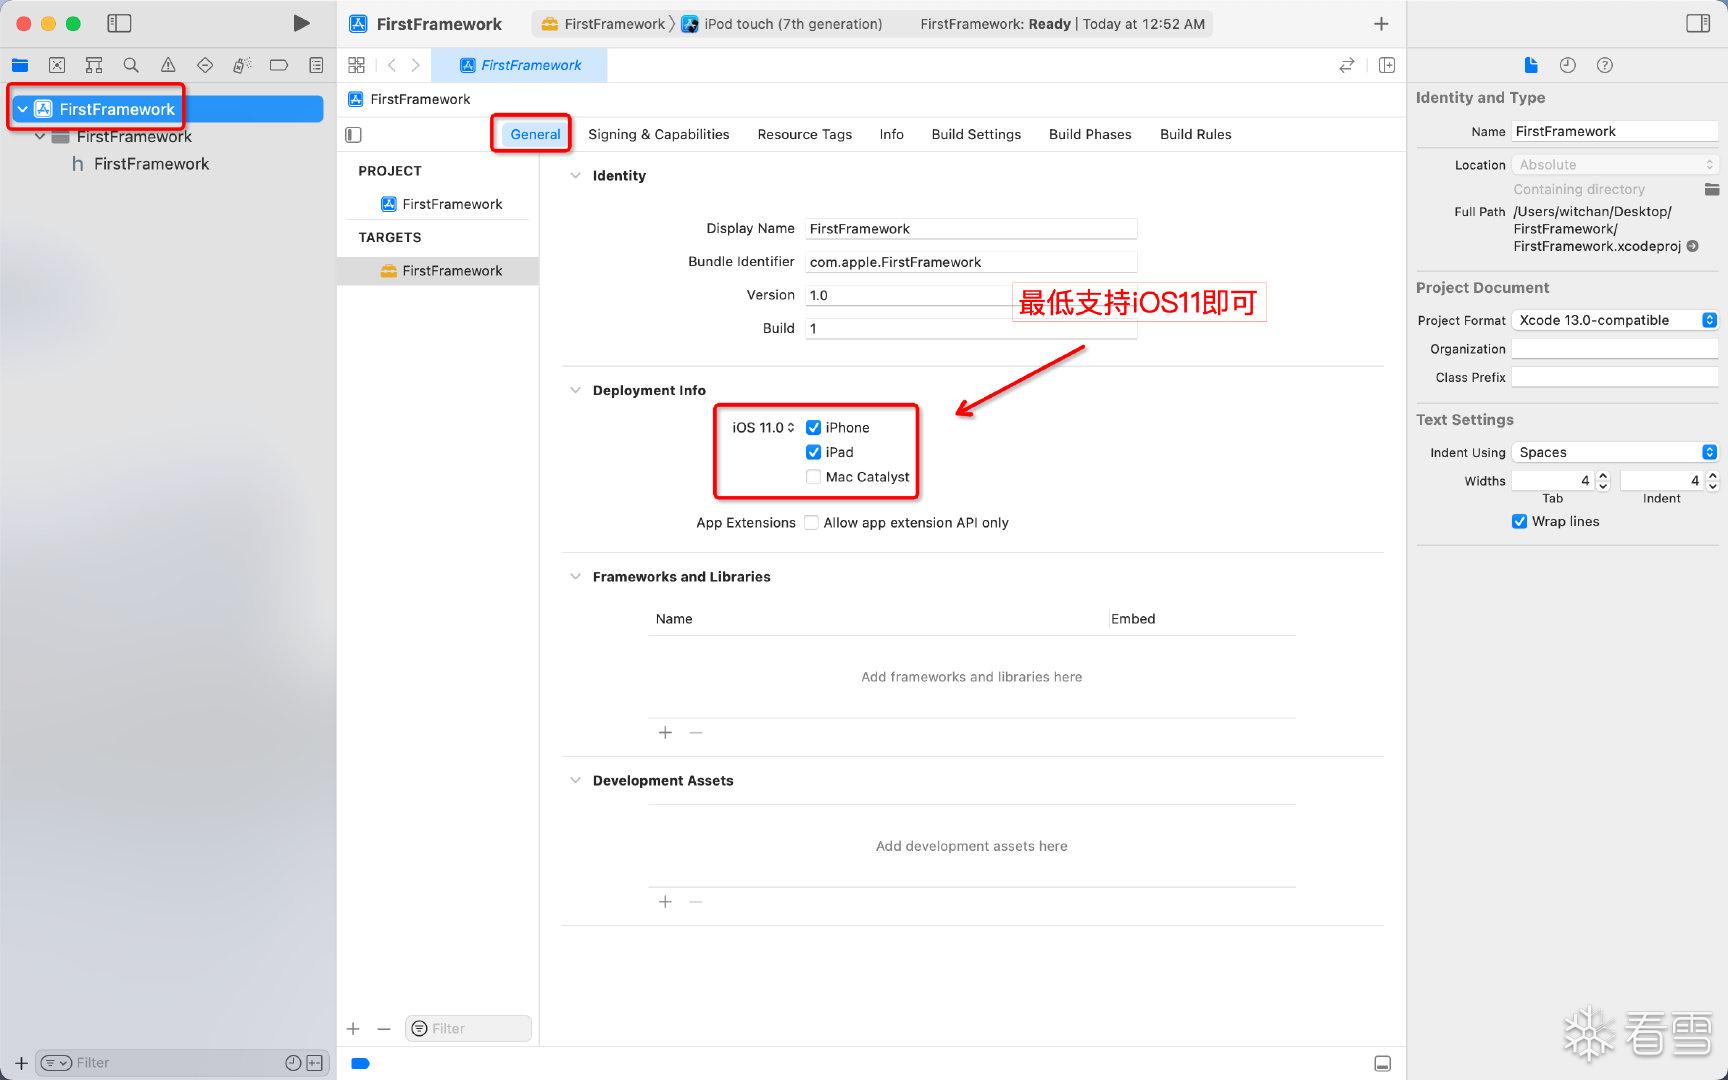Image resolution: width=1728 pixels, height=1080 pixels.
Task: Click the Run (play) button
Action: click(301, 23)
